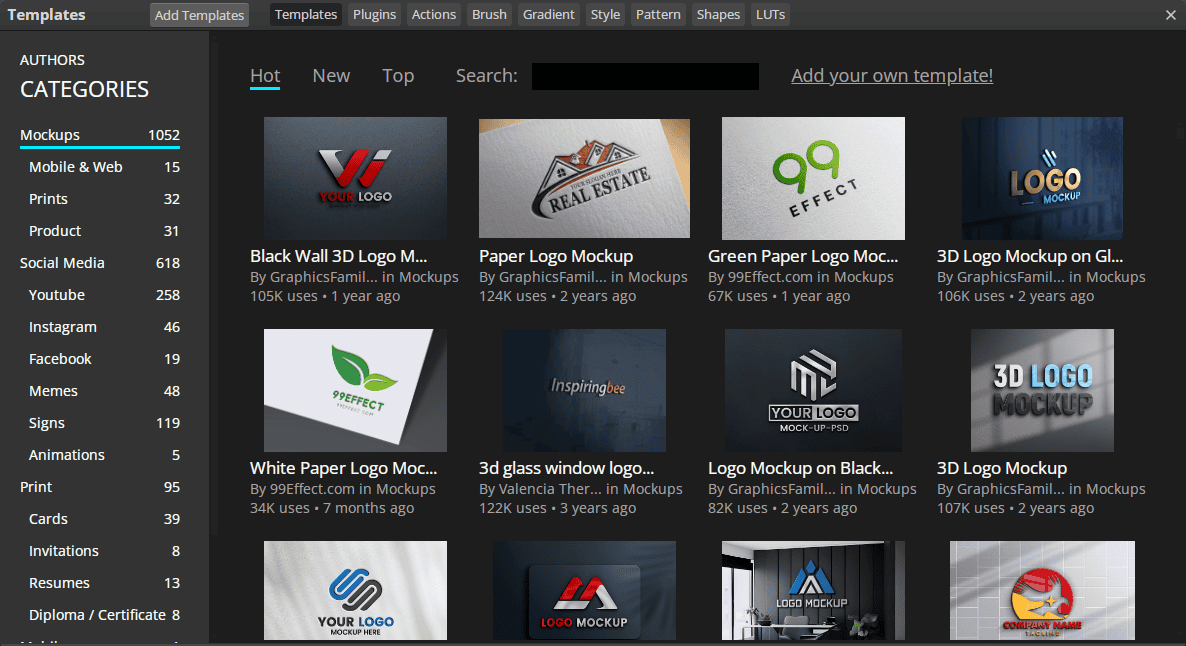Select the Style tab
The height and width of the screenshot is (646, 1186).
tap(605, 14)
